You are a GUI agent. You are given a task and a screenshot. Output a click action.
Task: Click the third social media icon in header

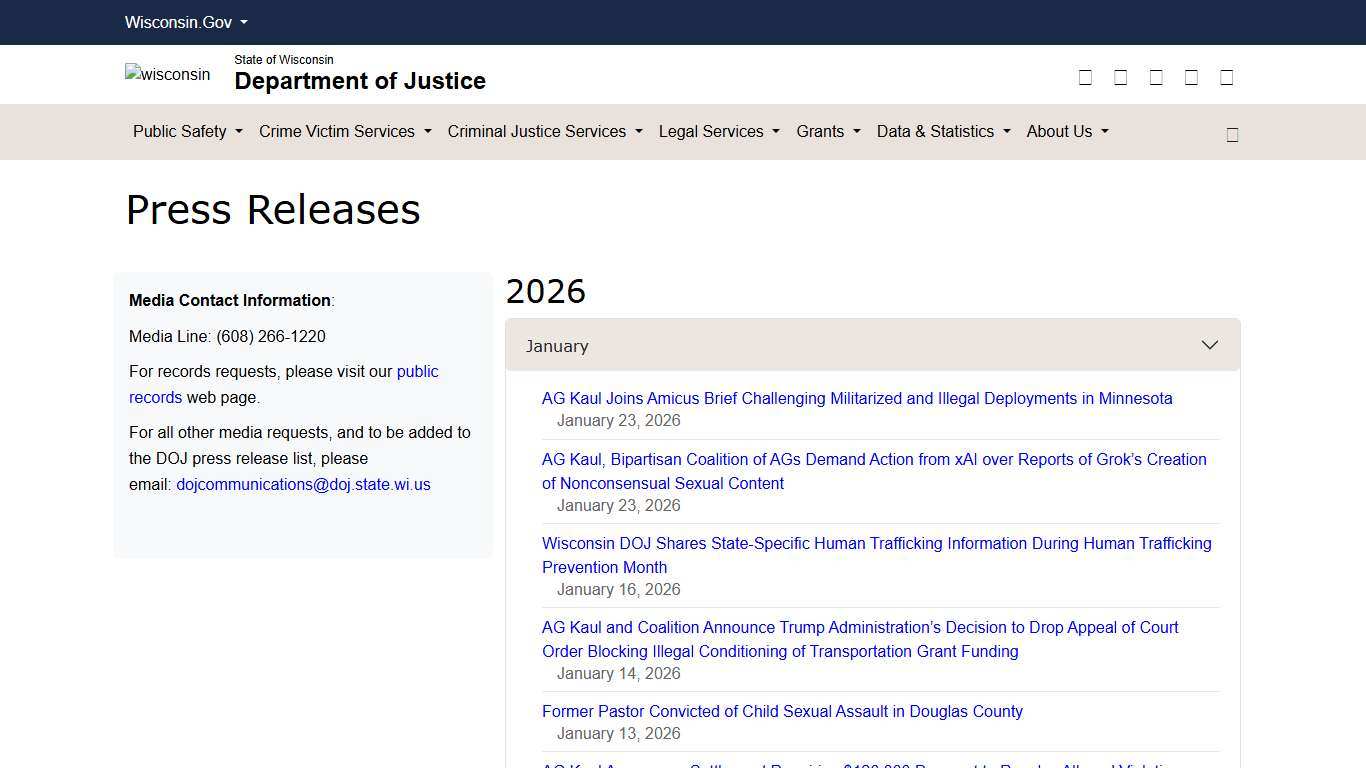(x=1156, y=76)
